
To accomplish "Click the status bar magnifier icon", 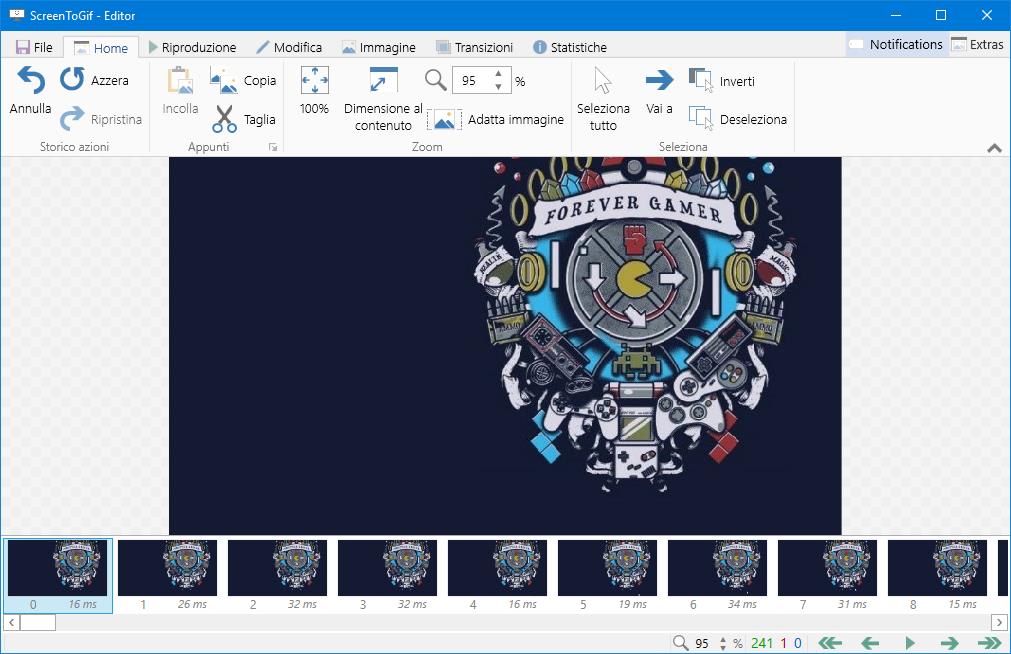I will click(680, 642).
